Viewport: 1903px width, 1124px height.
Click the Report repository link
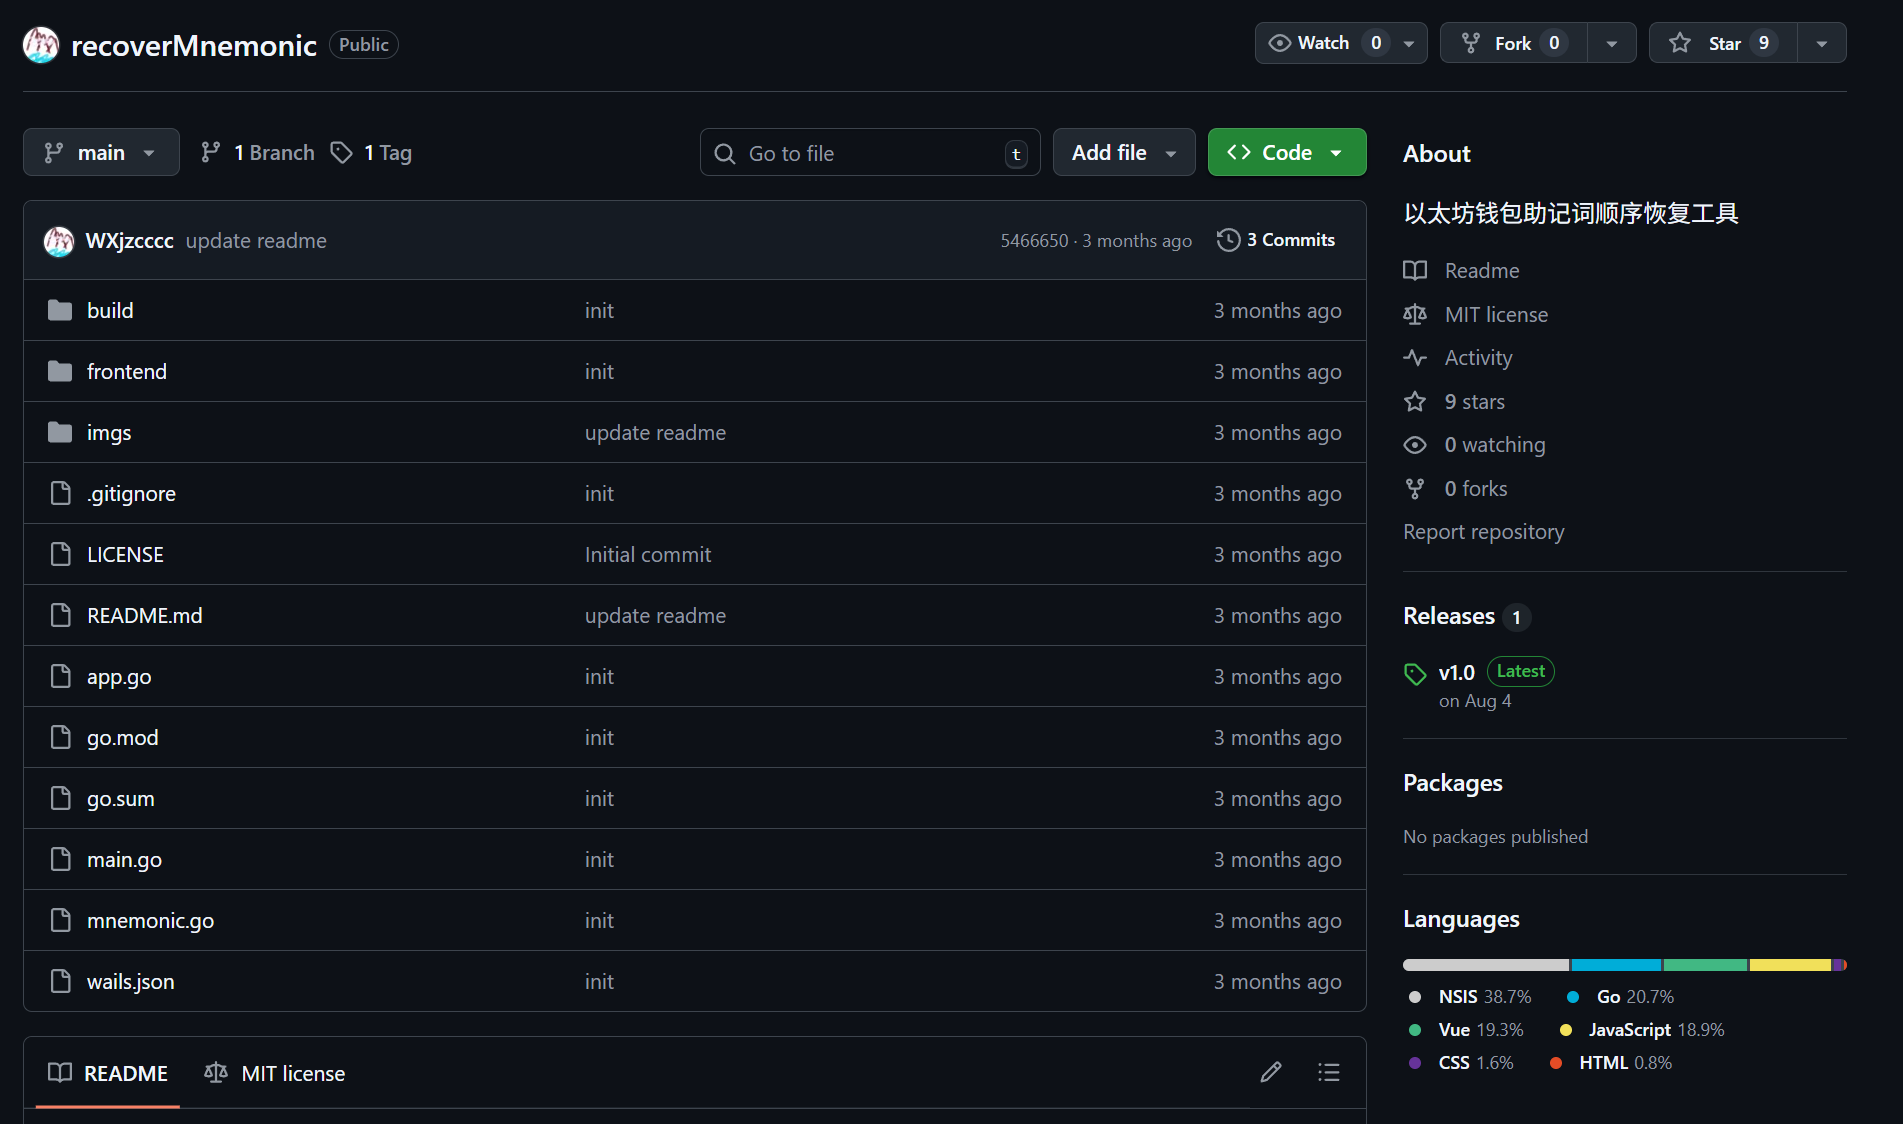1483,532
